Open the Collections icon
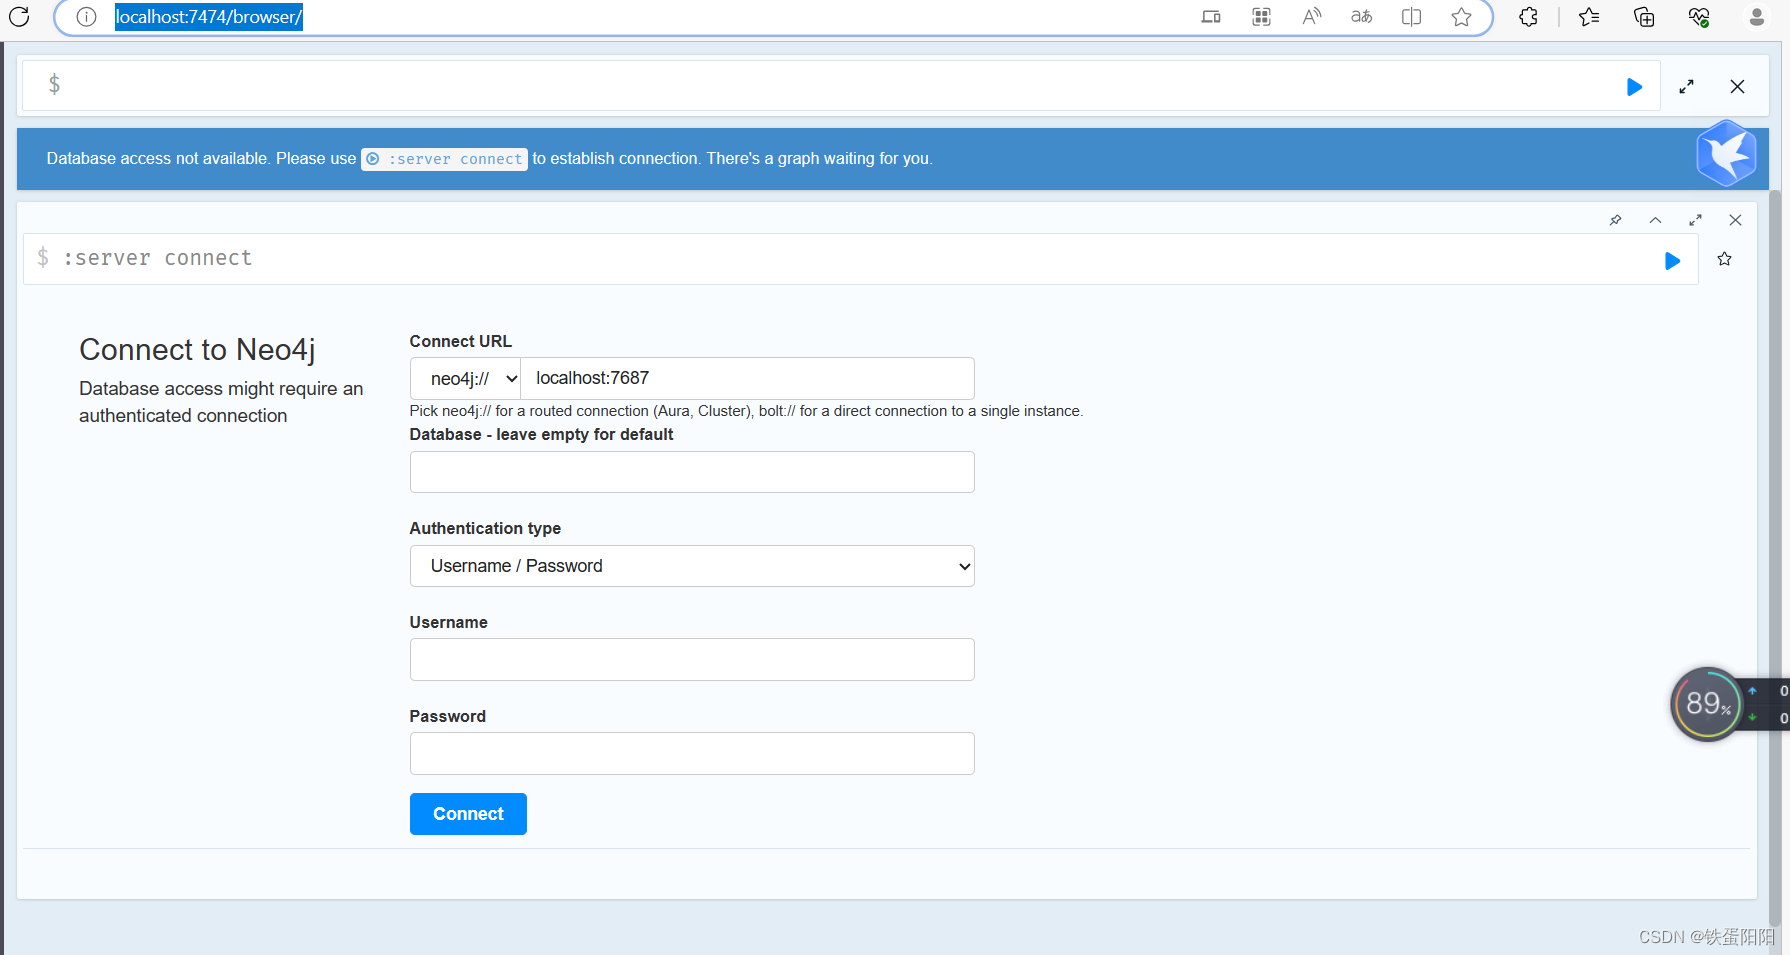 [x=1644, y=17]
